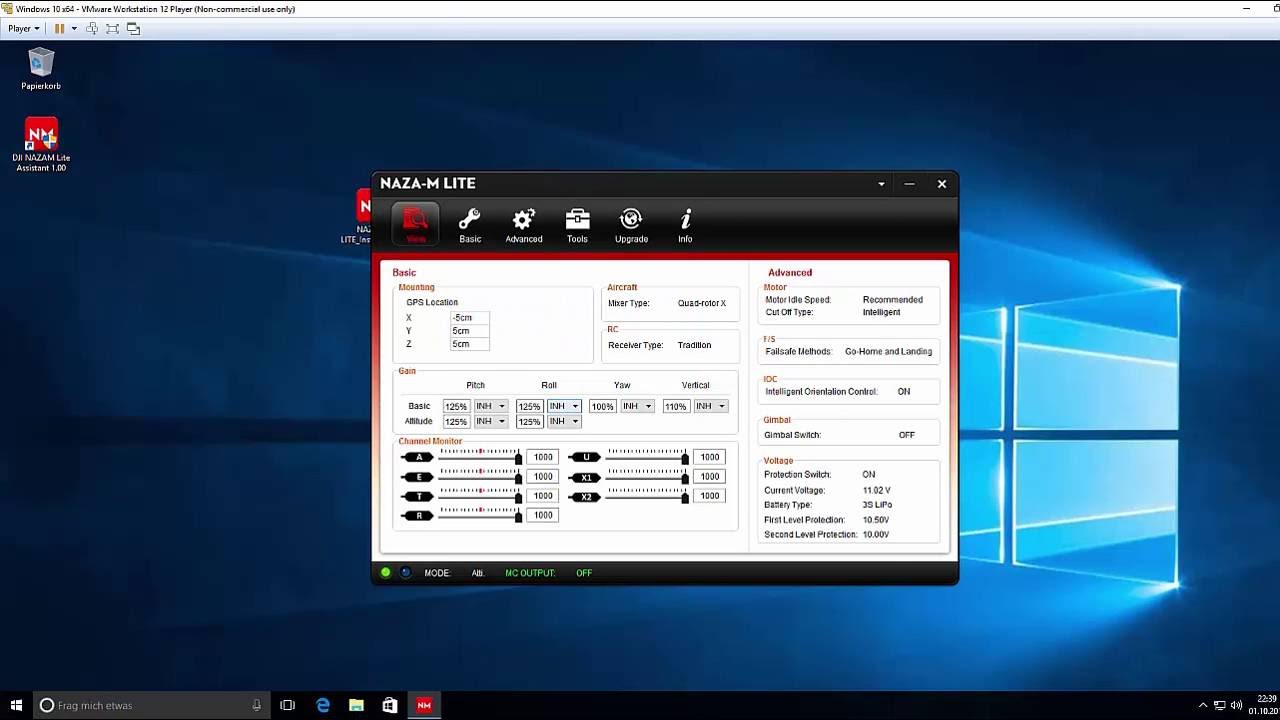
Task: Launch Microsoft Edge from the taskbar
Action: [x=323, y=705]
